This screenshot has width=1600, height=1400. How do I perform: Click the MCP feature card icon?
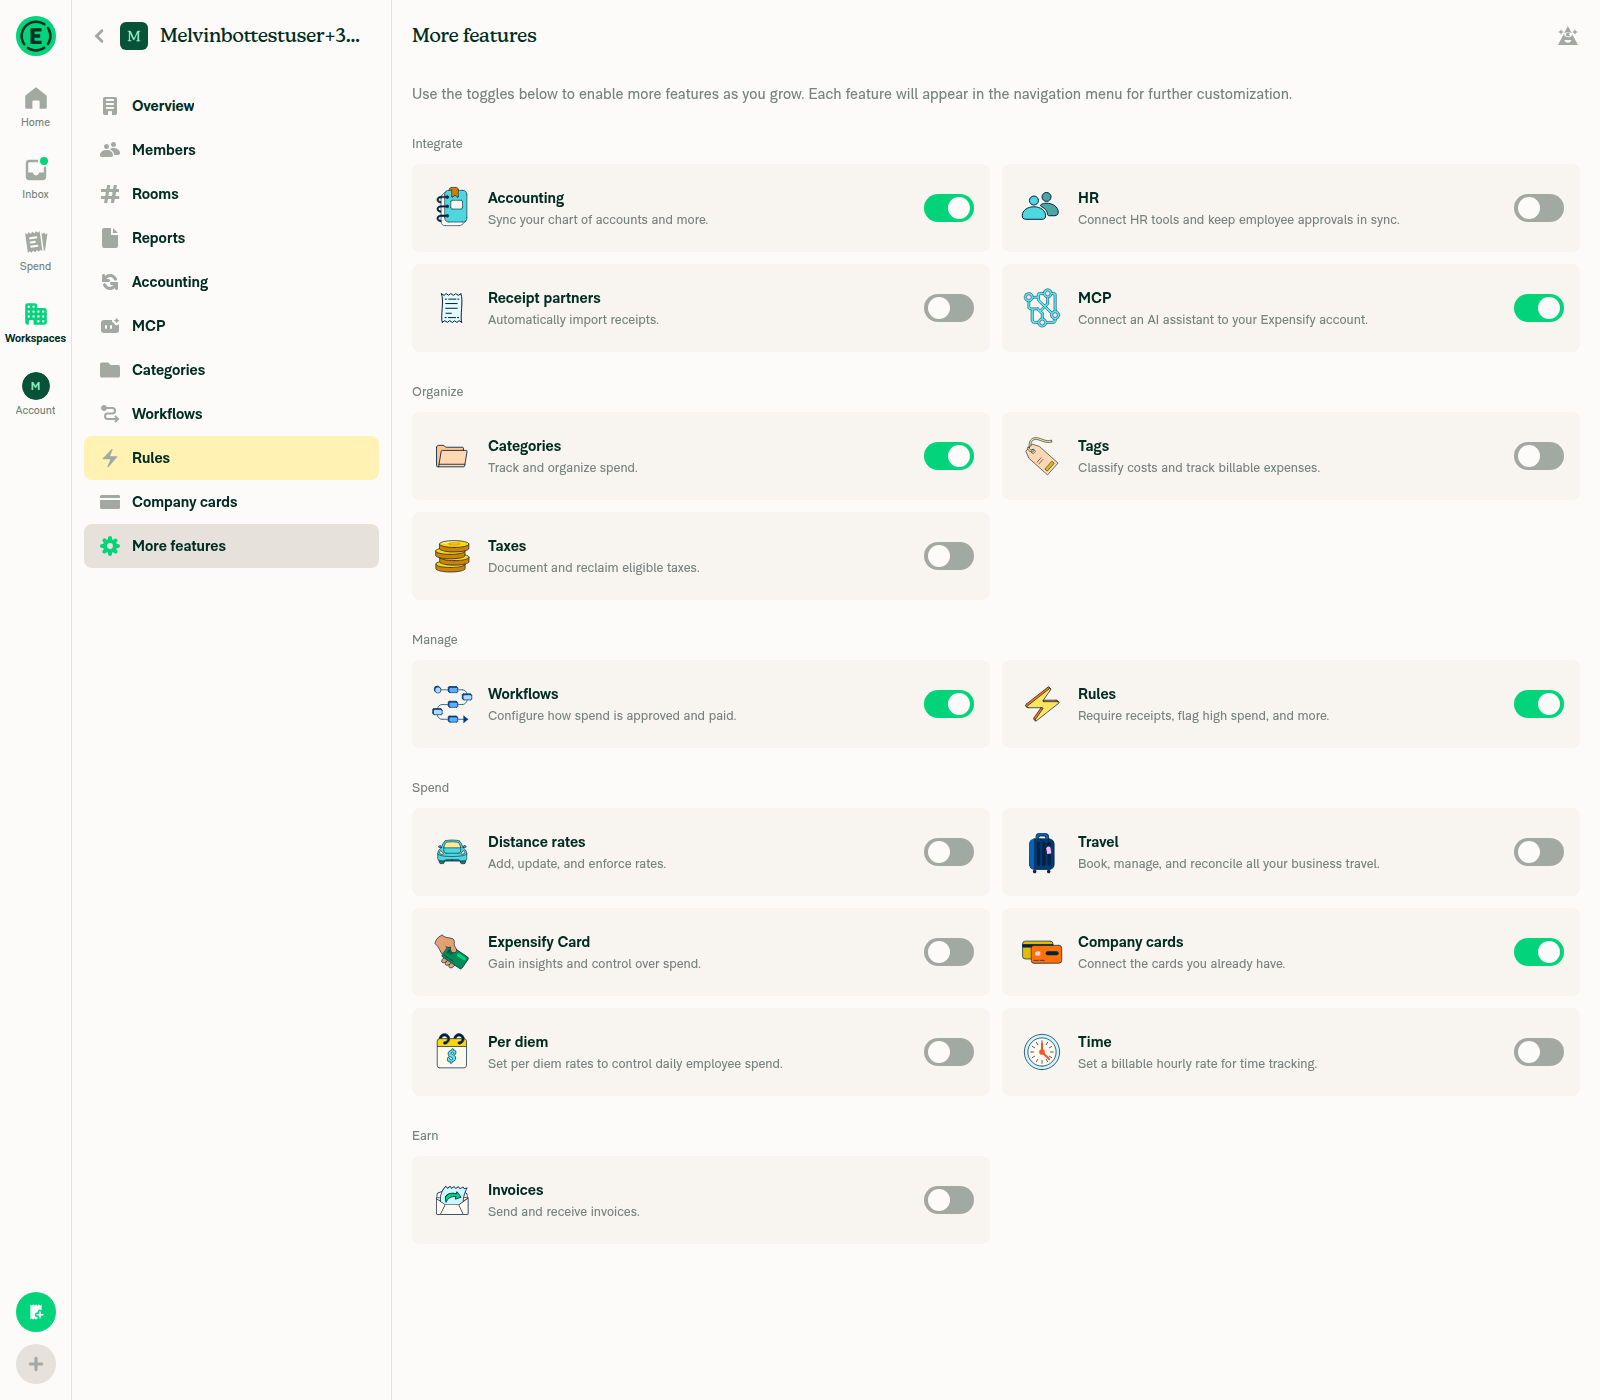pyautogui.click(x=1041, y=308)
